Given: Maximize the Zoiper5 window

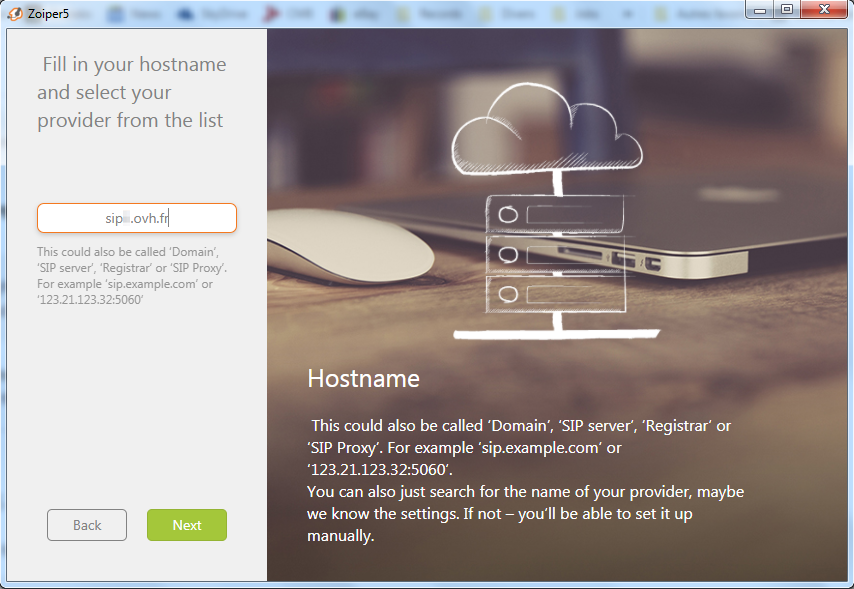Looking at the screenshot, I should [789, 10].
